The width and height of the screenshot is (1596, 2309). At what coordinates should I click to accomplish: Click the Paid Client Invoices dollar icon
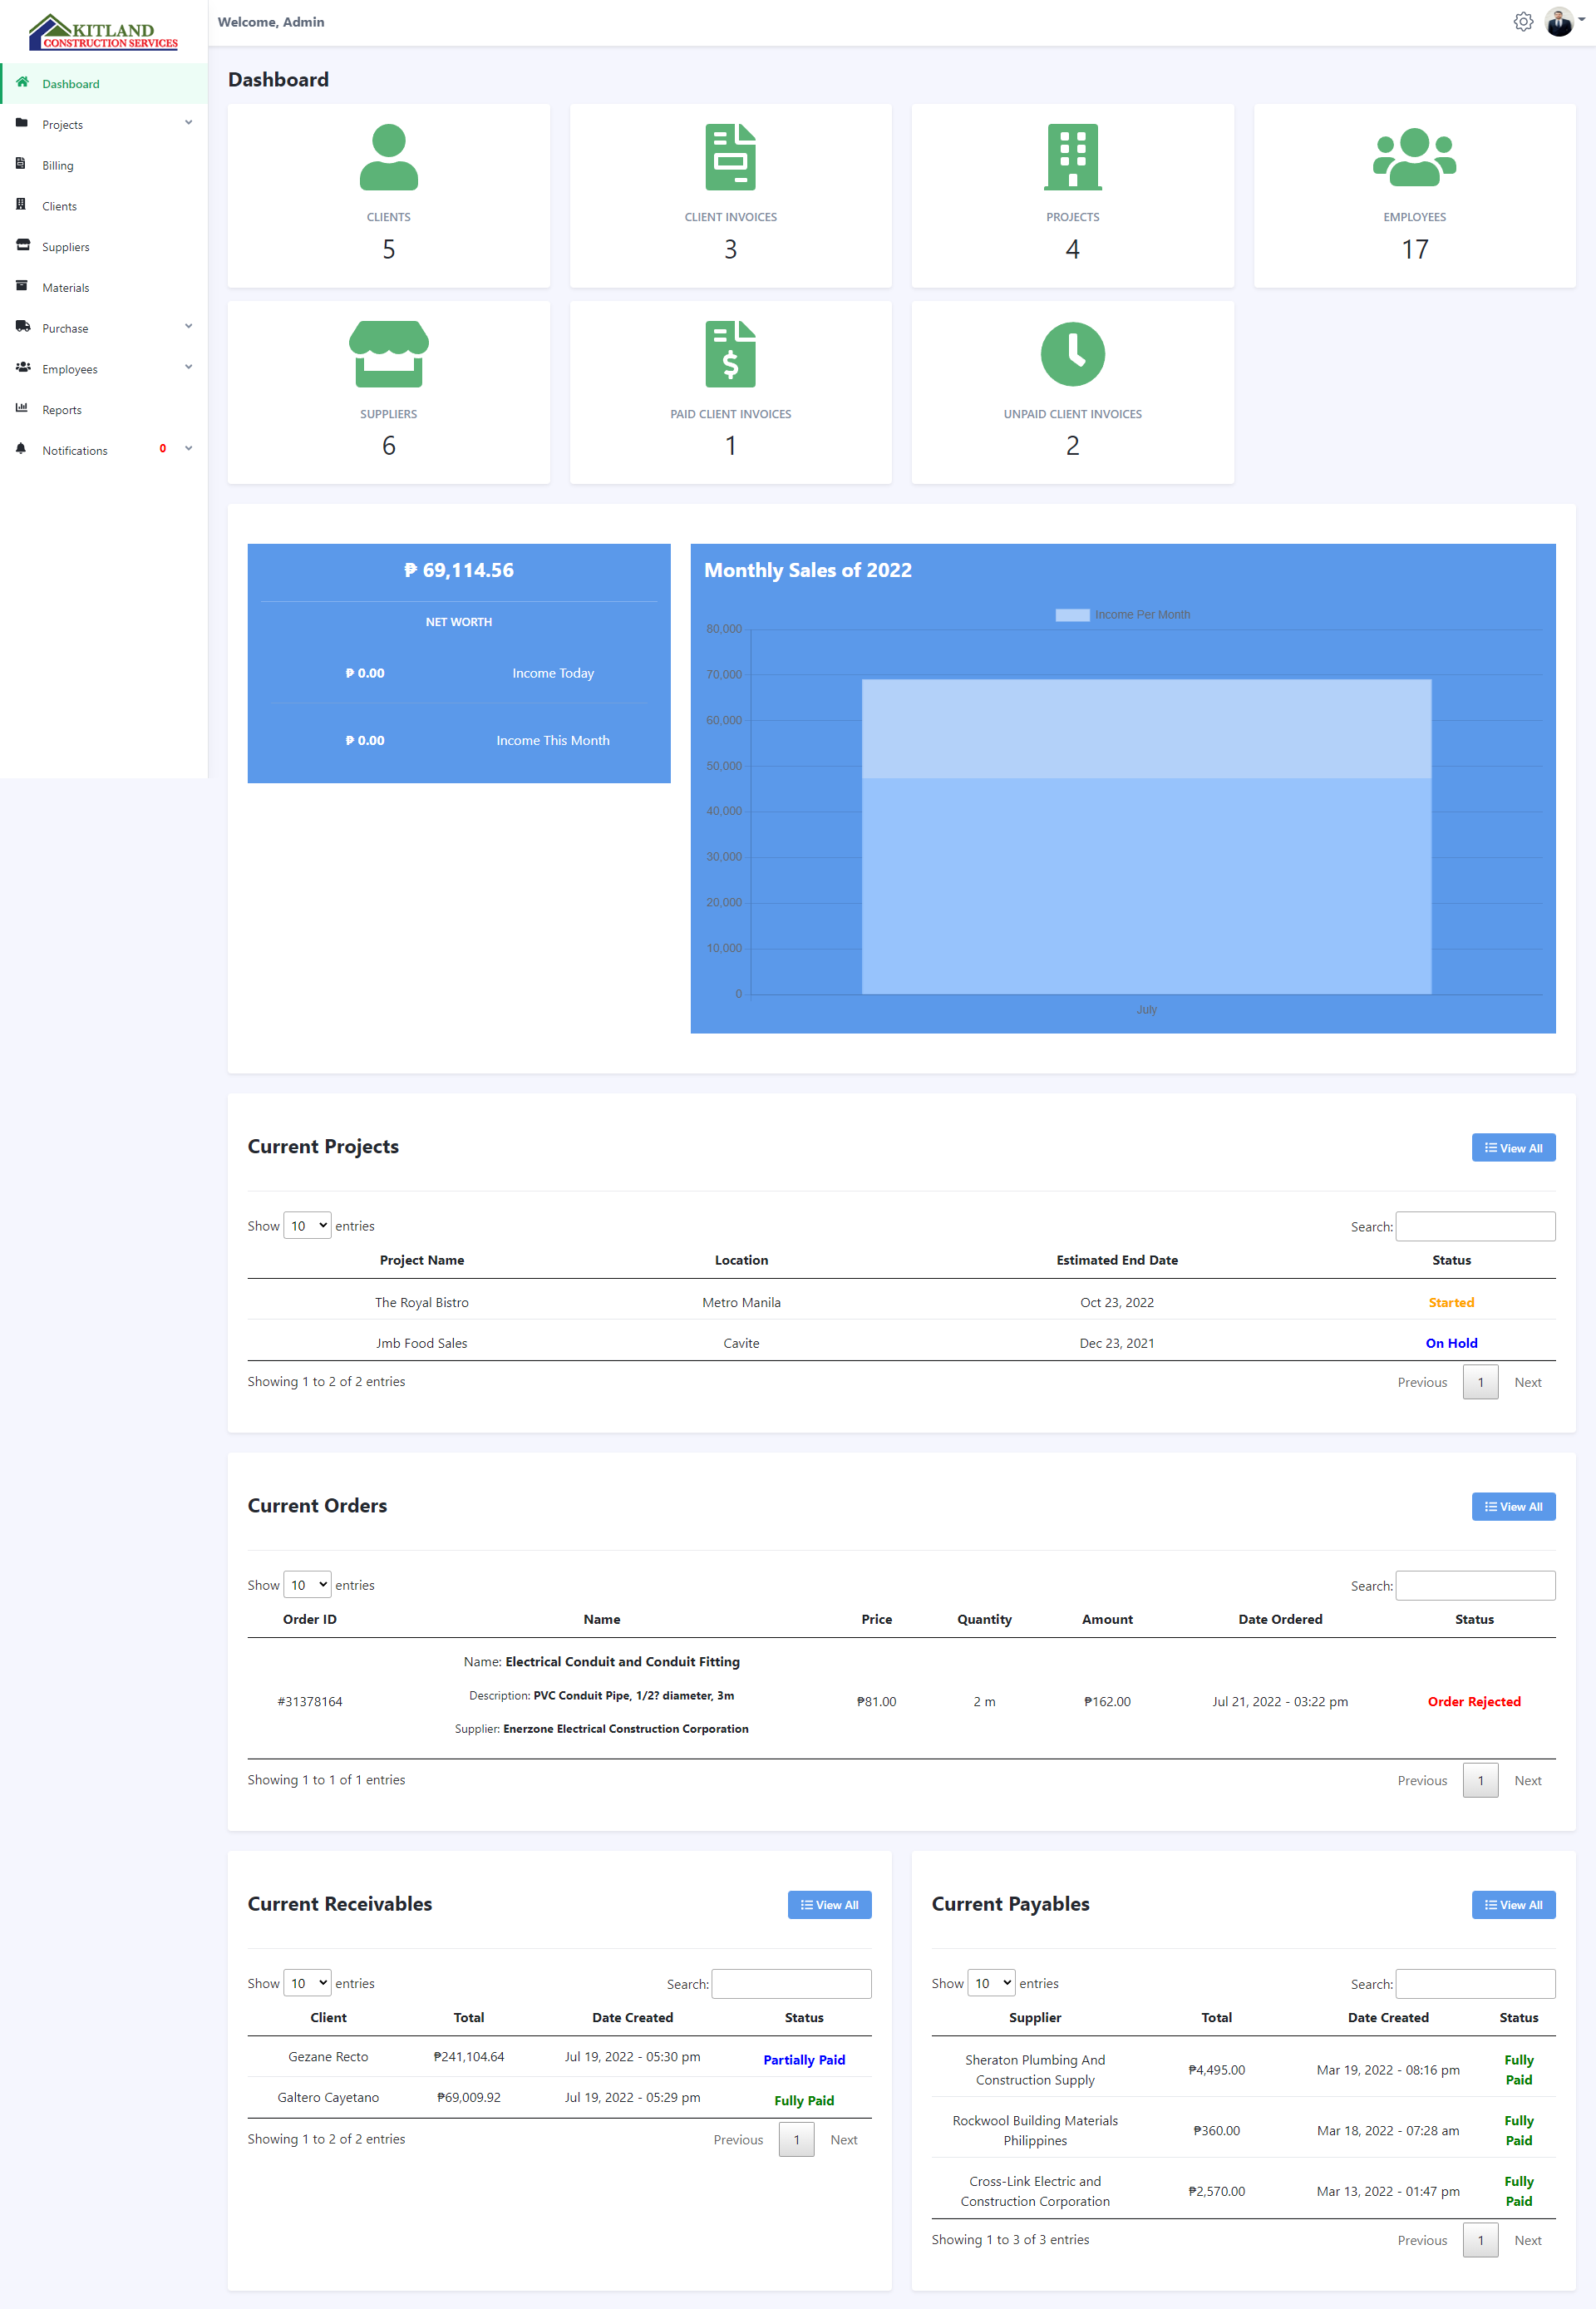click(730, 354)
